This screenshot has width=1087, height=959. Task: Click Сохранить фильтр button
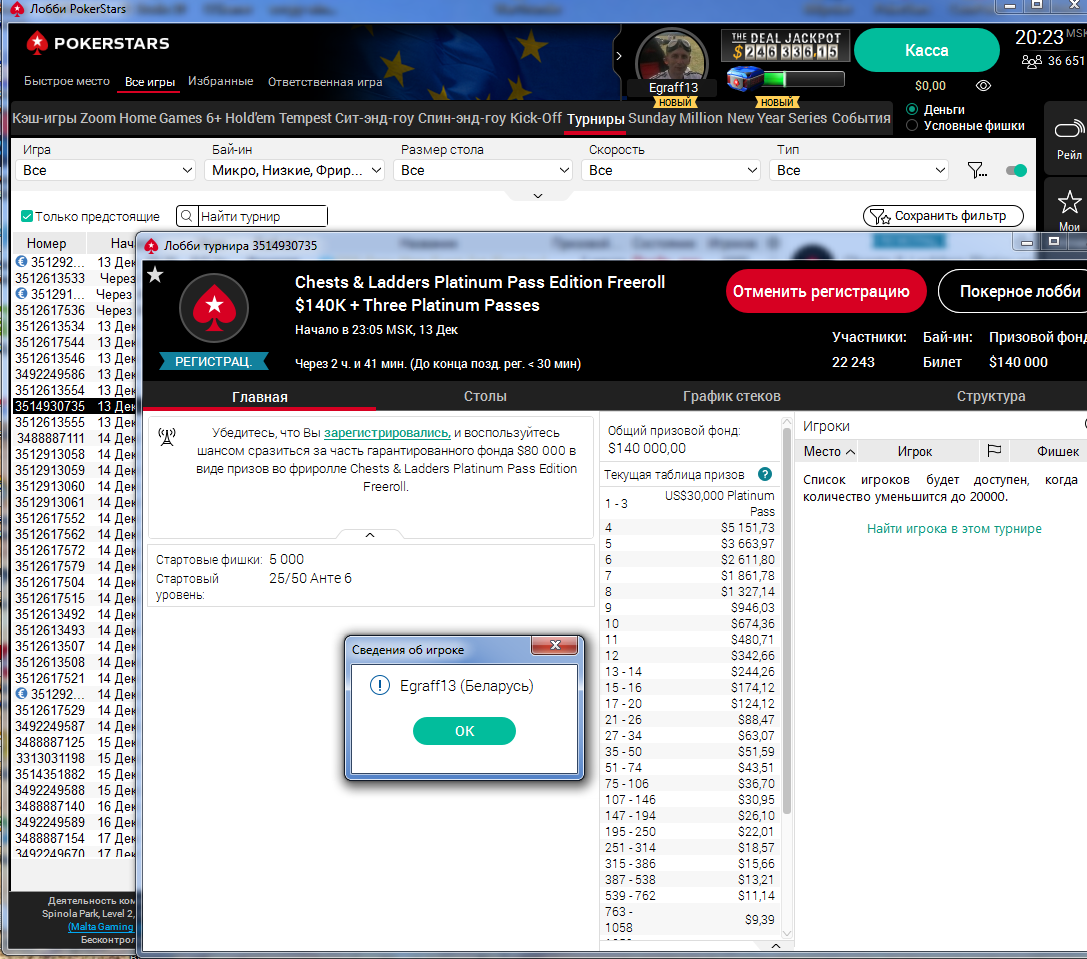click(x=943, y=216)
